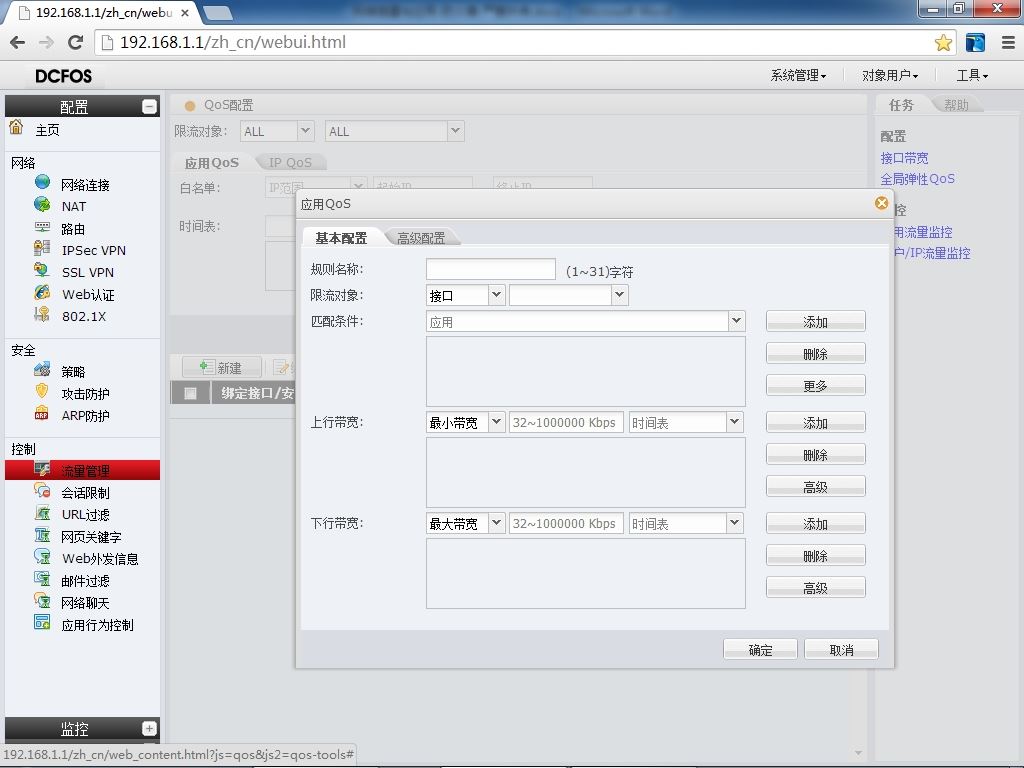This screenshot has width=1024, height=768.
Task: Click the globe icon for 网络连接
Action: [42, 182]
